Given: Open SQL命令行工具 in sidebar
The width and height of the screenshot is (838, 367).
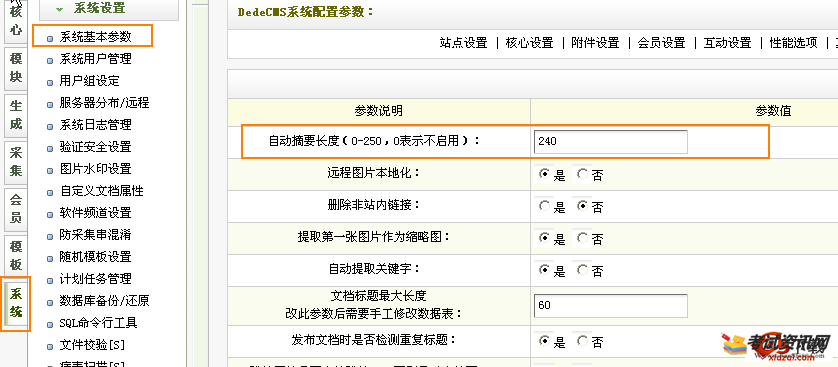Looking at the screenshot, I should point(98,323).
